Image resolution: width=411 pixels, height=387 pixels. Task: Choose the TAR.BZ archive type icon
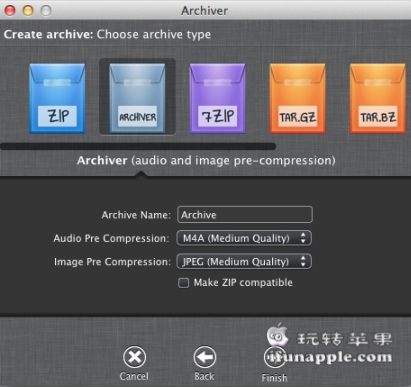(x=378, y=98)
